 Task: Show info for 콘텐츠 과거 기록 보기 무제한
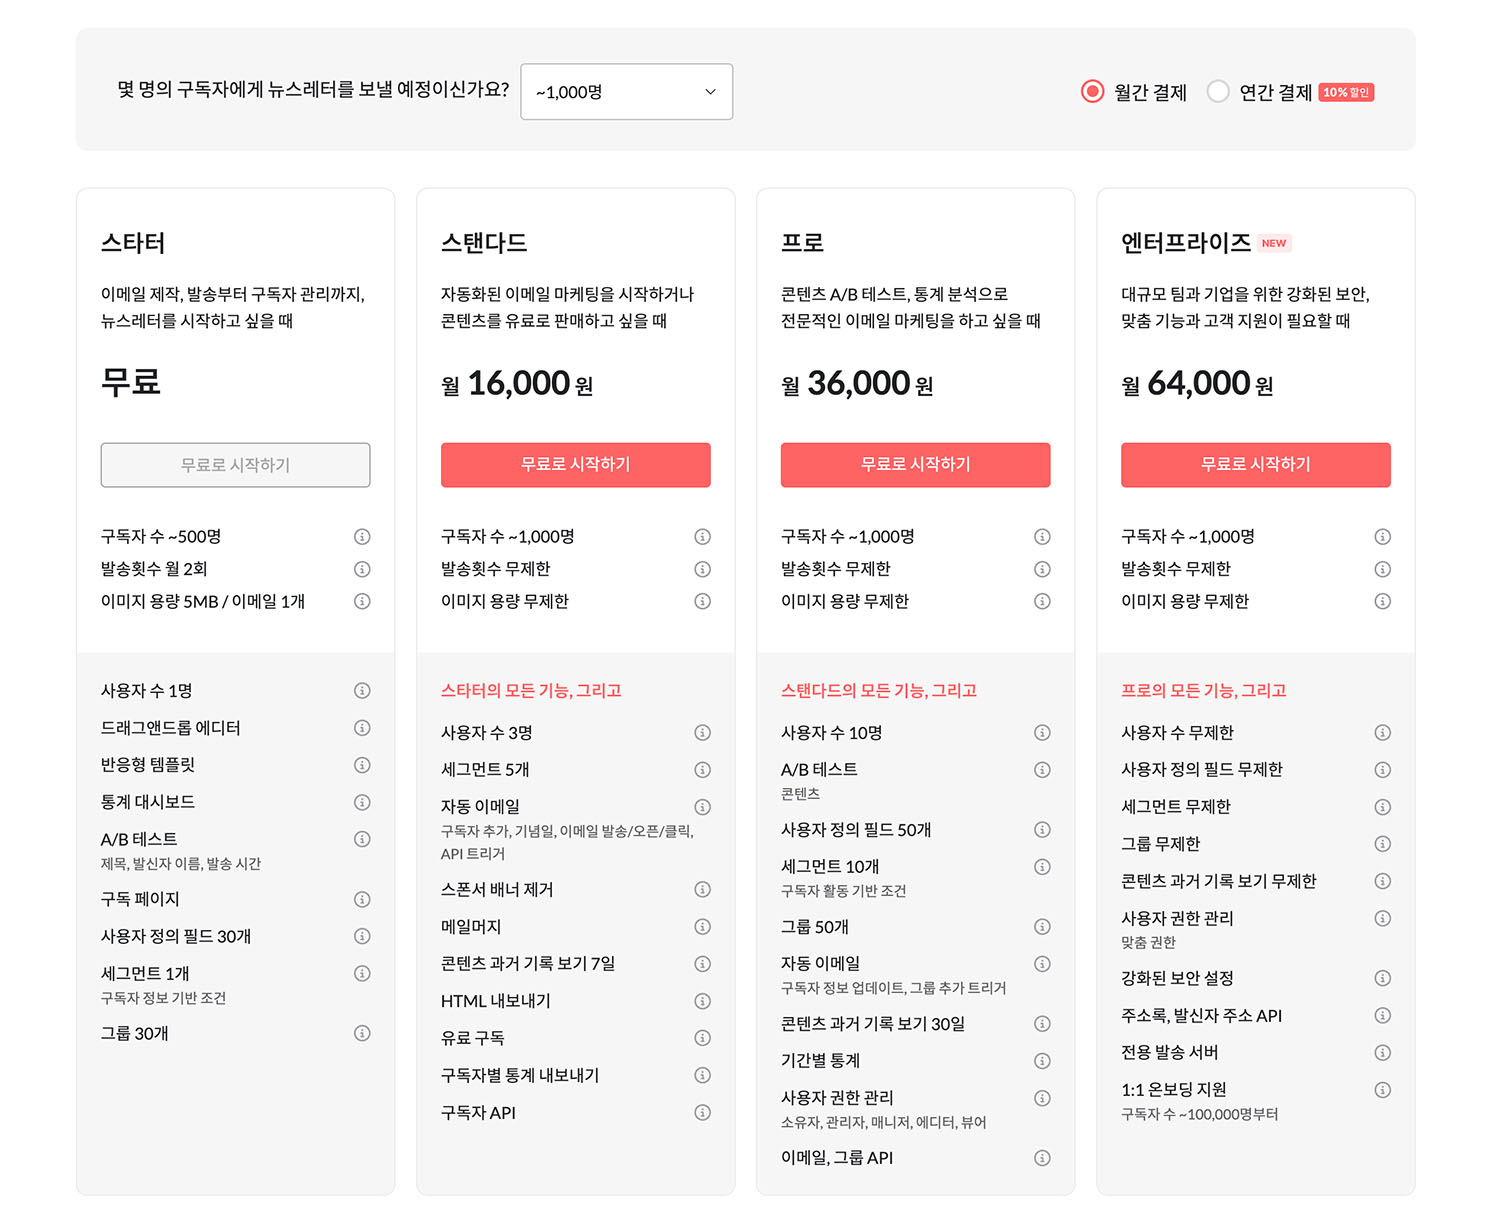[x=1383, y=881]
